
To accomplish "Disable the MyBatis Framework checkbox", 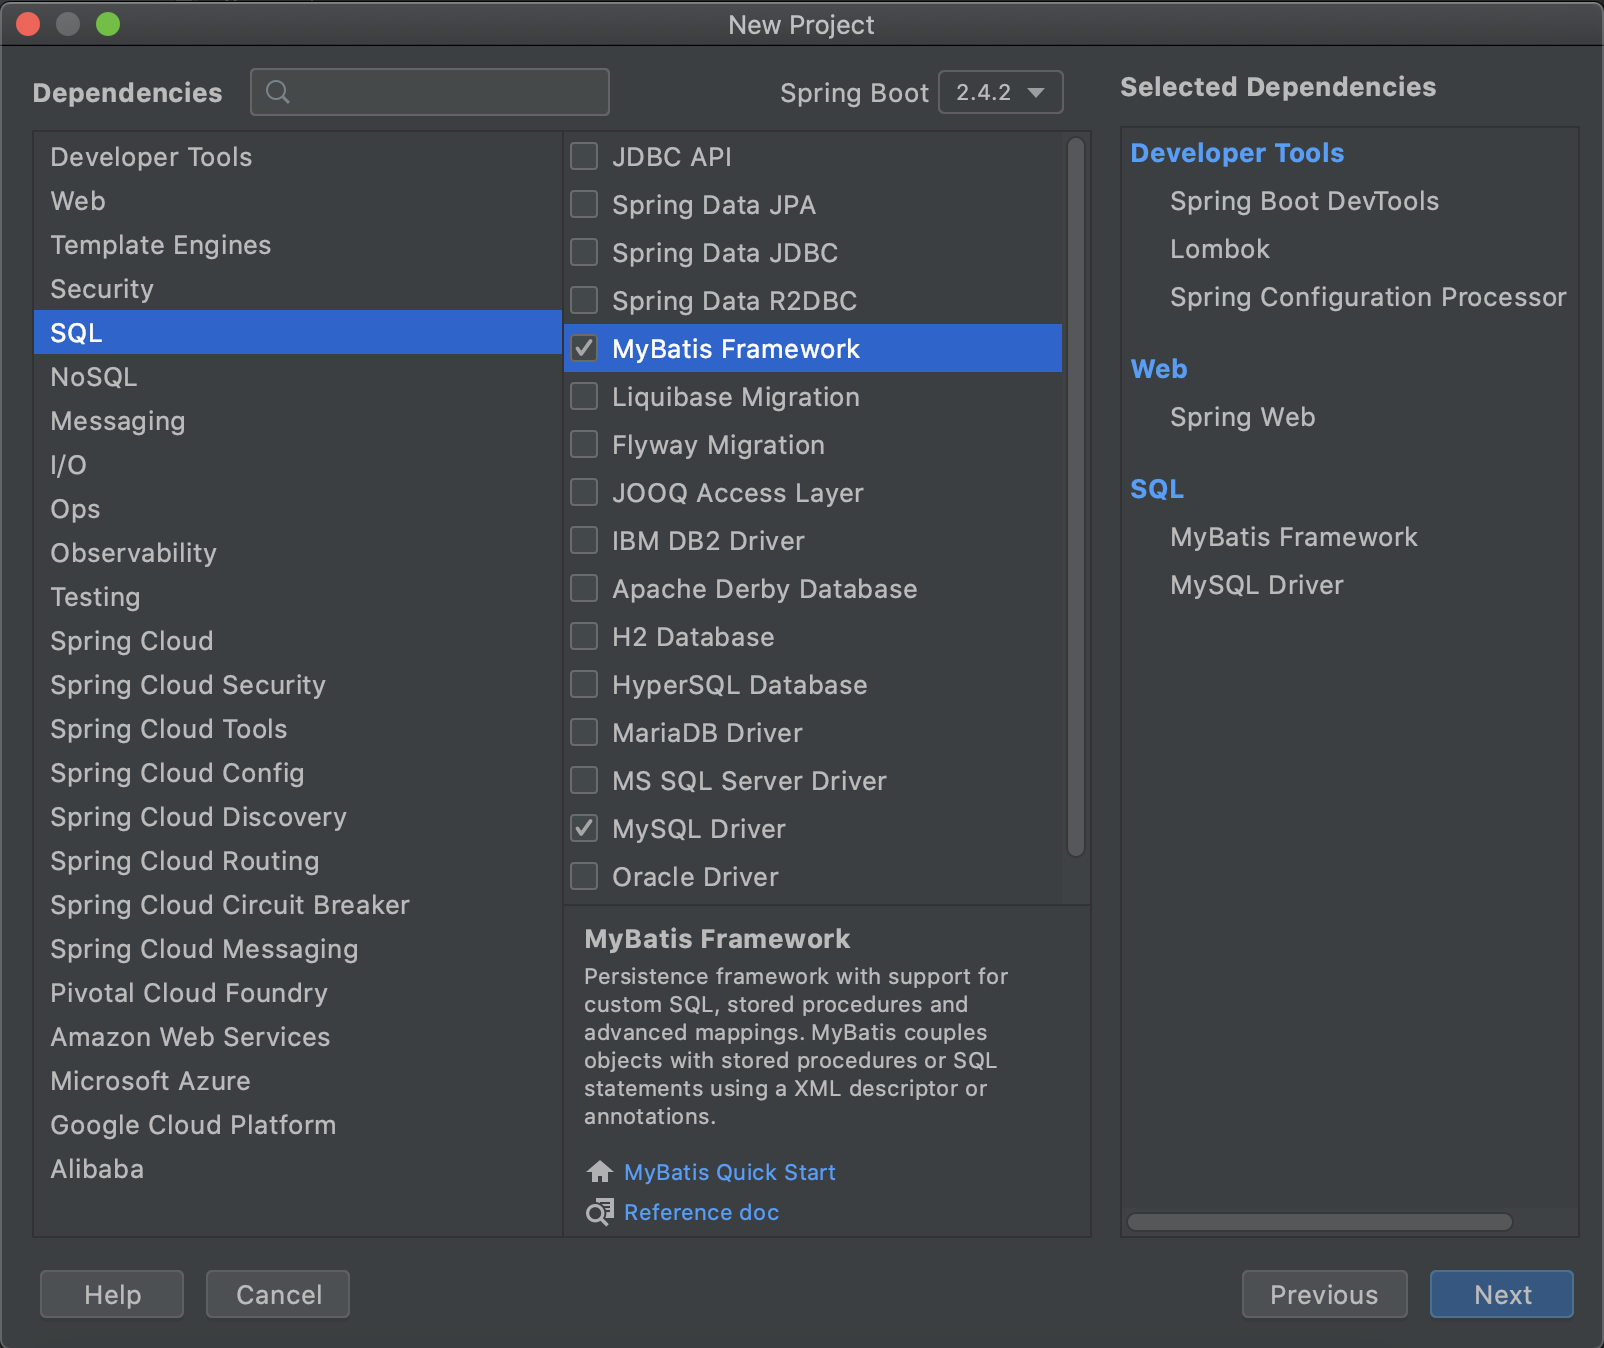I will (x=584, y=348).
